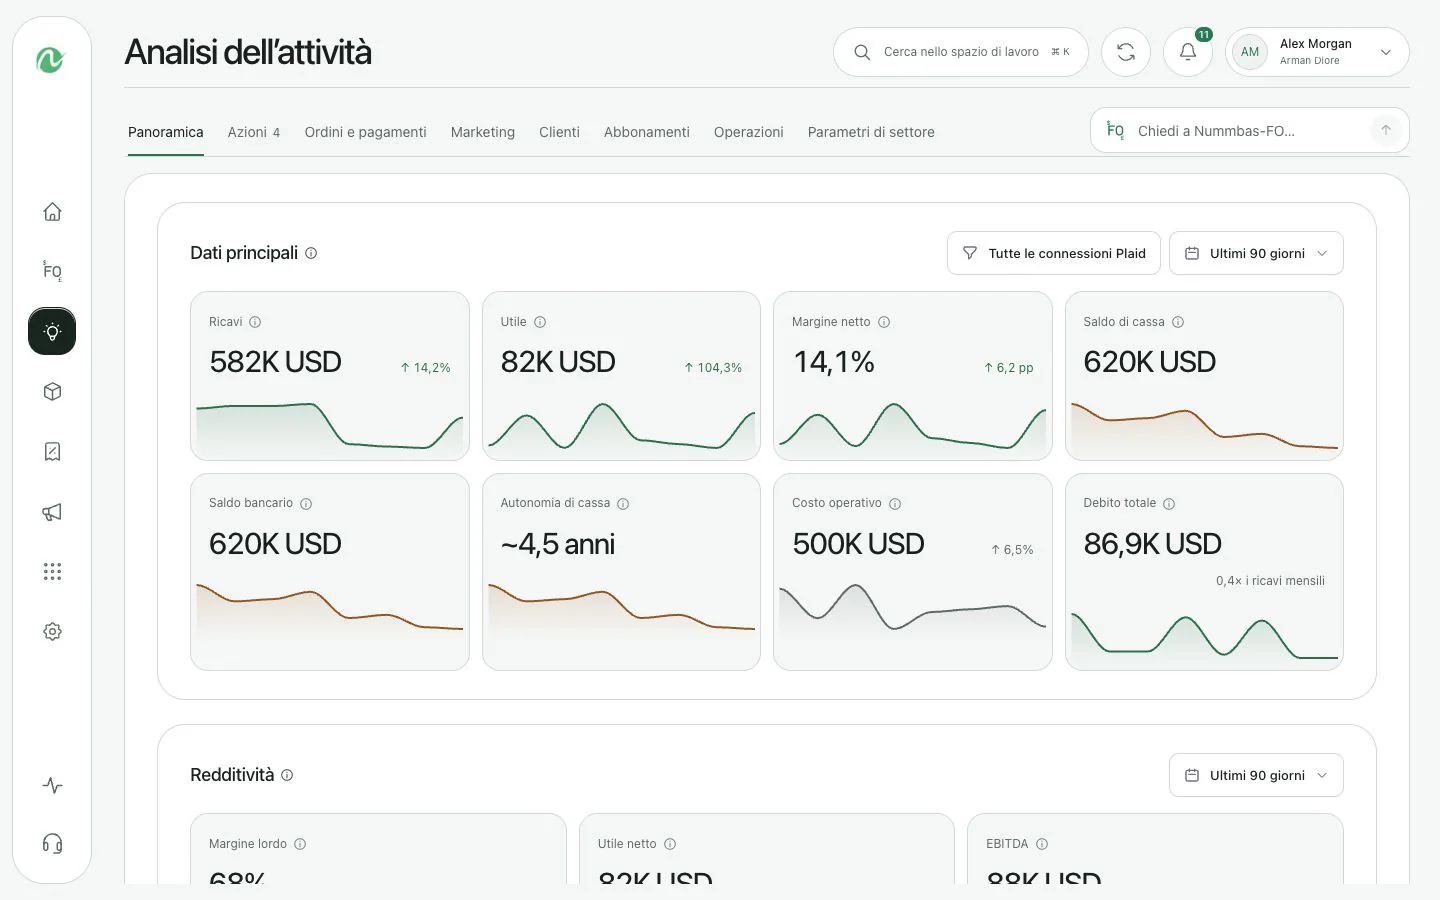Open the megaphone marketing sidebar icon
Screen dimensions: 1440x900
pos(52,512)
